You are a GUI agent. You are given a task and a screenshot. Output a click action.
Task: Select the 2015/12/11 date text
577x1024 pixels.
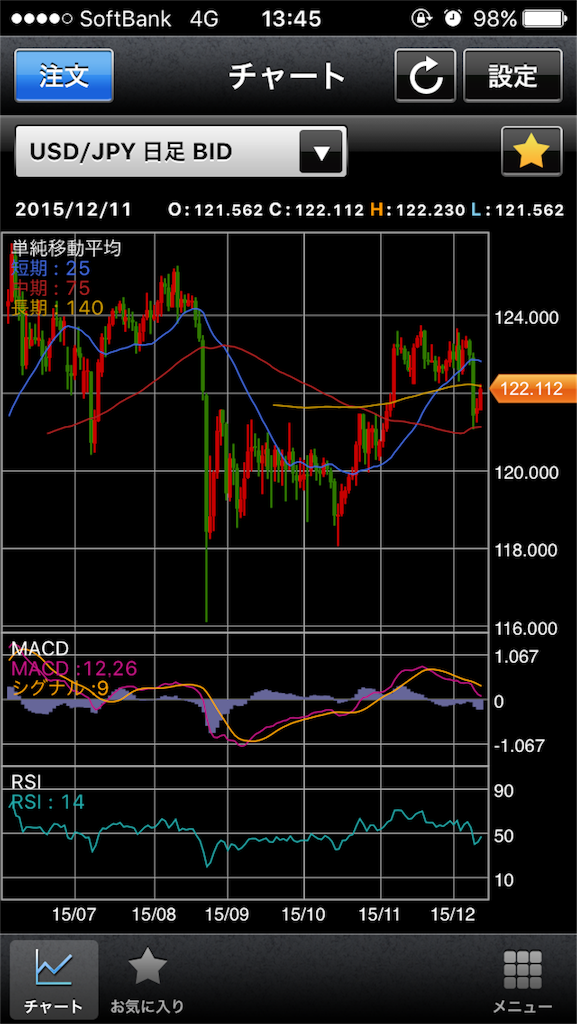[73, 210]
